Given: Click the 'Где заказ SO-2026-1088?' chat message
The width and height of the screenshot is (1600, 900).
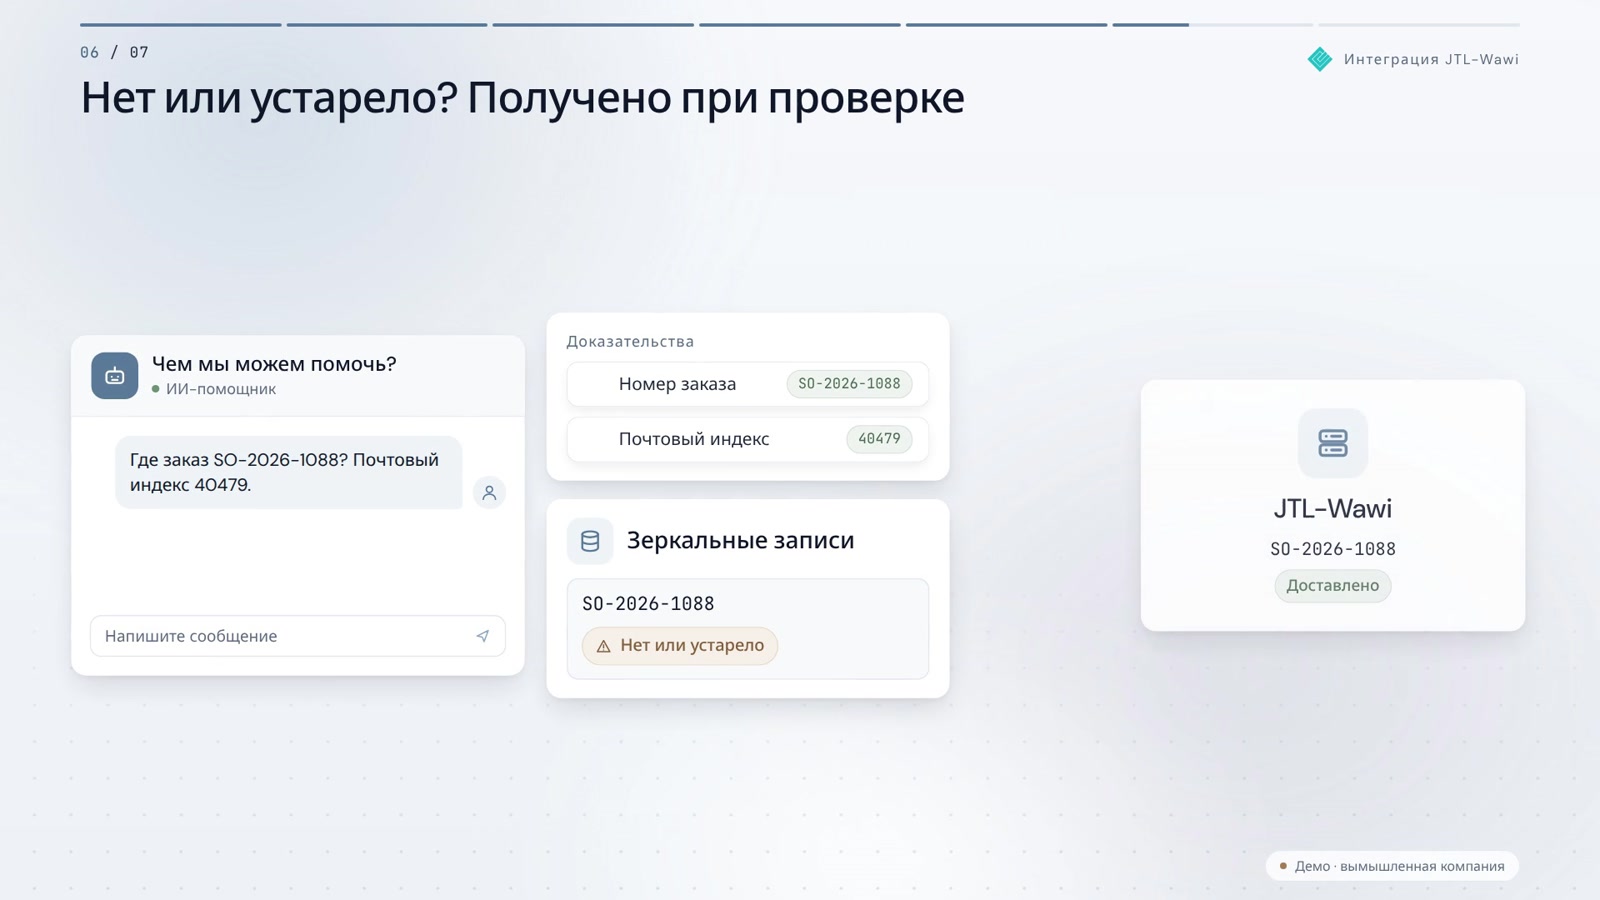Looking at the screenshot, I should [288, 472].
